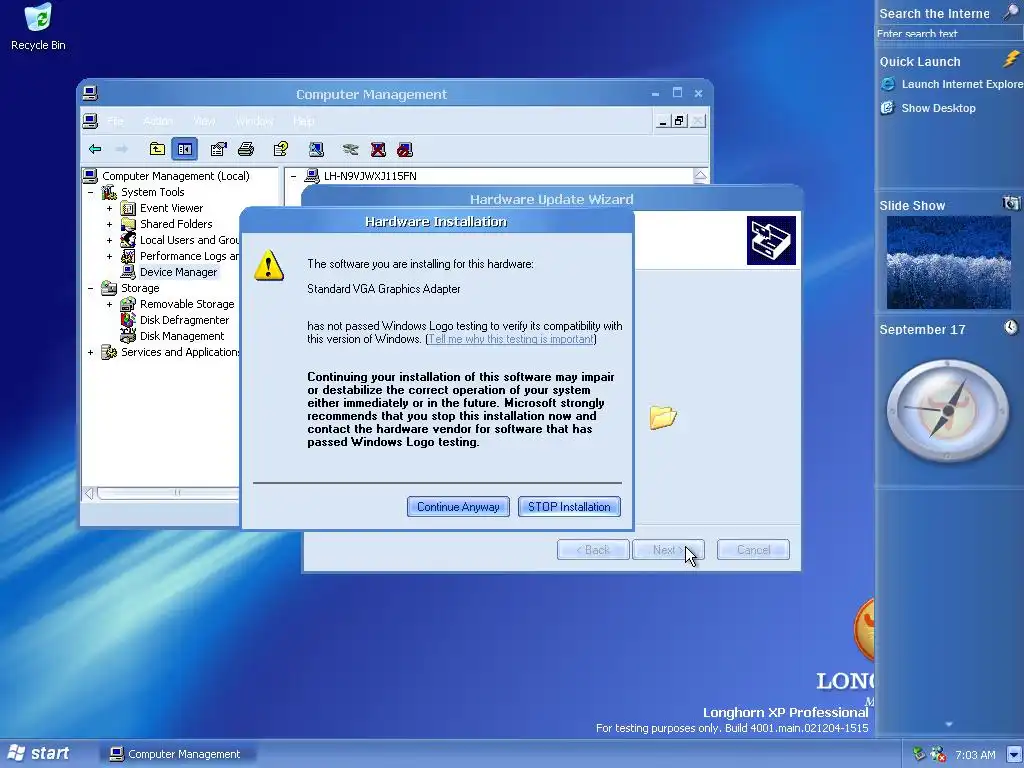Click STOP Installation button
Image resolution: width=1024 pixels, height=768 pixels.
click(x=569, y=507)
